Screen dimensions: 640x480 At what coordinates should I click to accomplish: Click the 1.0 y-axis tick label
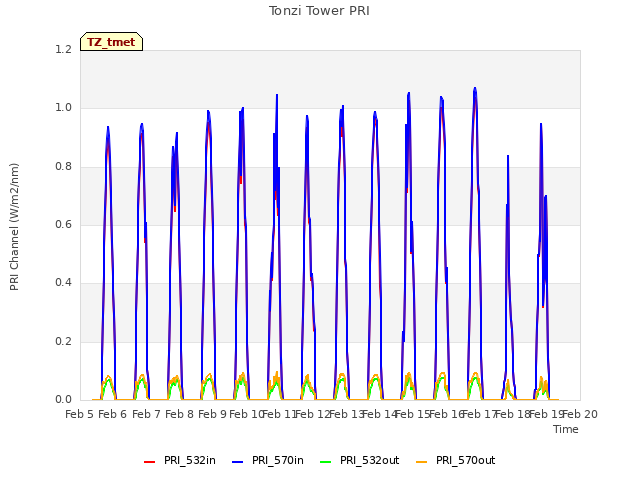point(63,108)
